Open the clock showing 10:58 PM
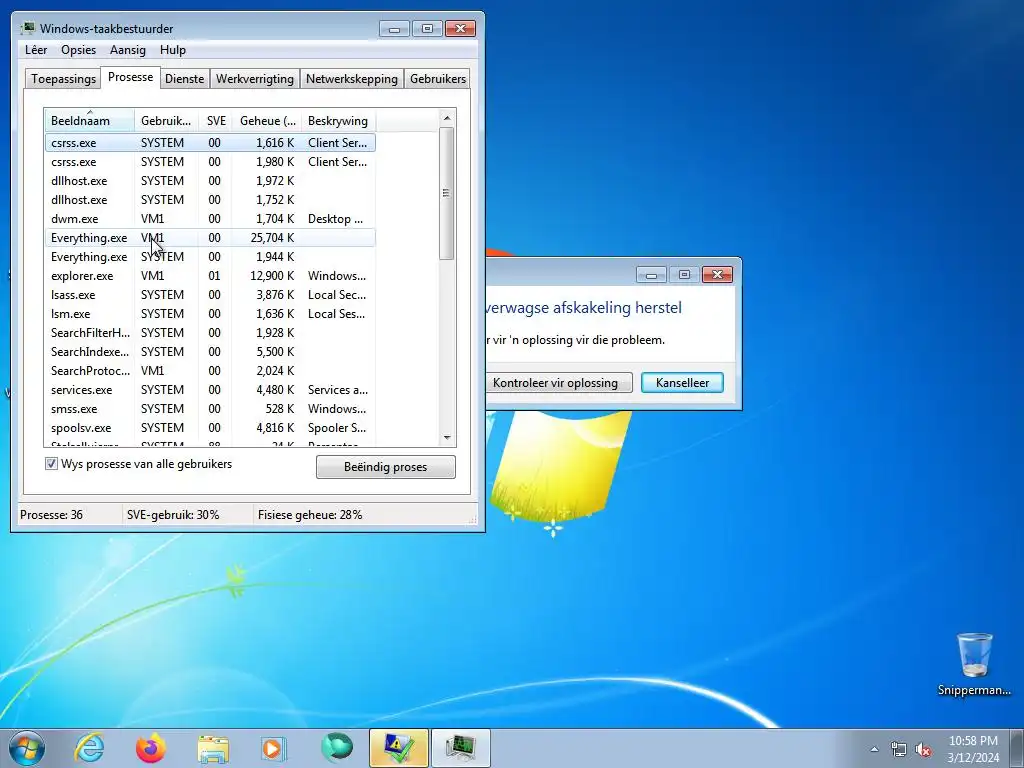This screenshot has width=1024, height=768. click(973, 741)
